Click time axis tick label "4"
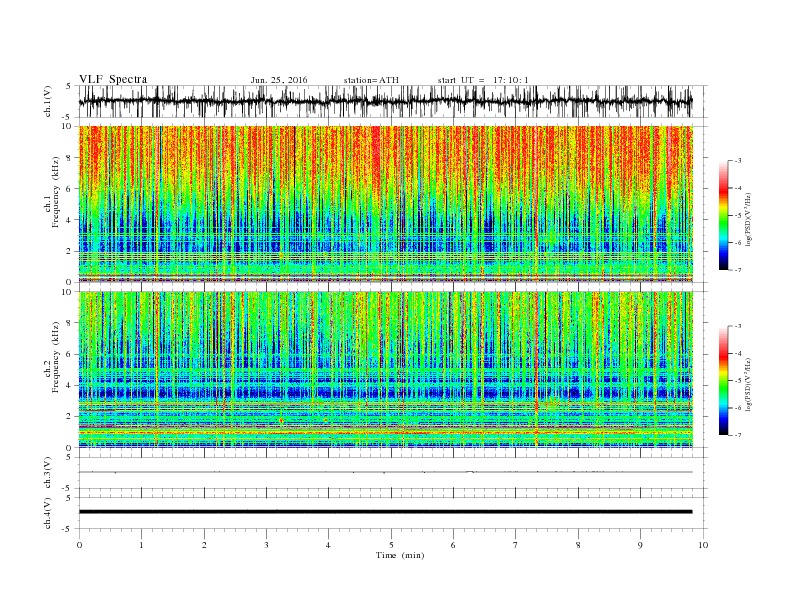The width and height of the screenshot is (792, 612). coord(328,545)
